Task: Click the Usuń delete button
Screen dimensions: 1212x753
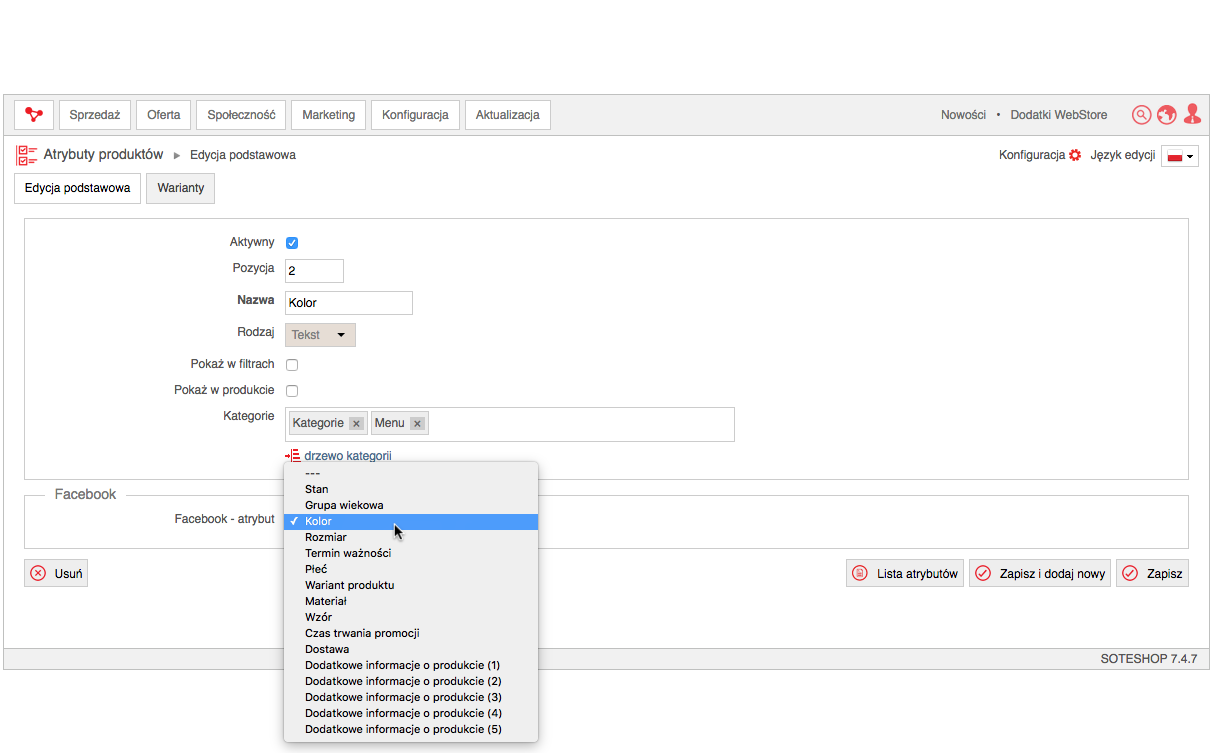Action: pyautogui.click(x=56, y=574)
